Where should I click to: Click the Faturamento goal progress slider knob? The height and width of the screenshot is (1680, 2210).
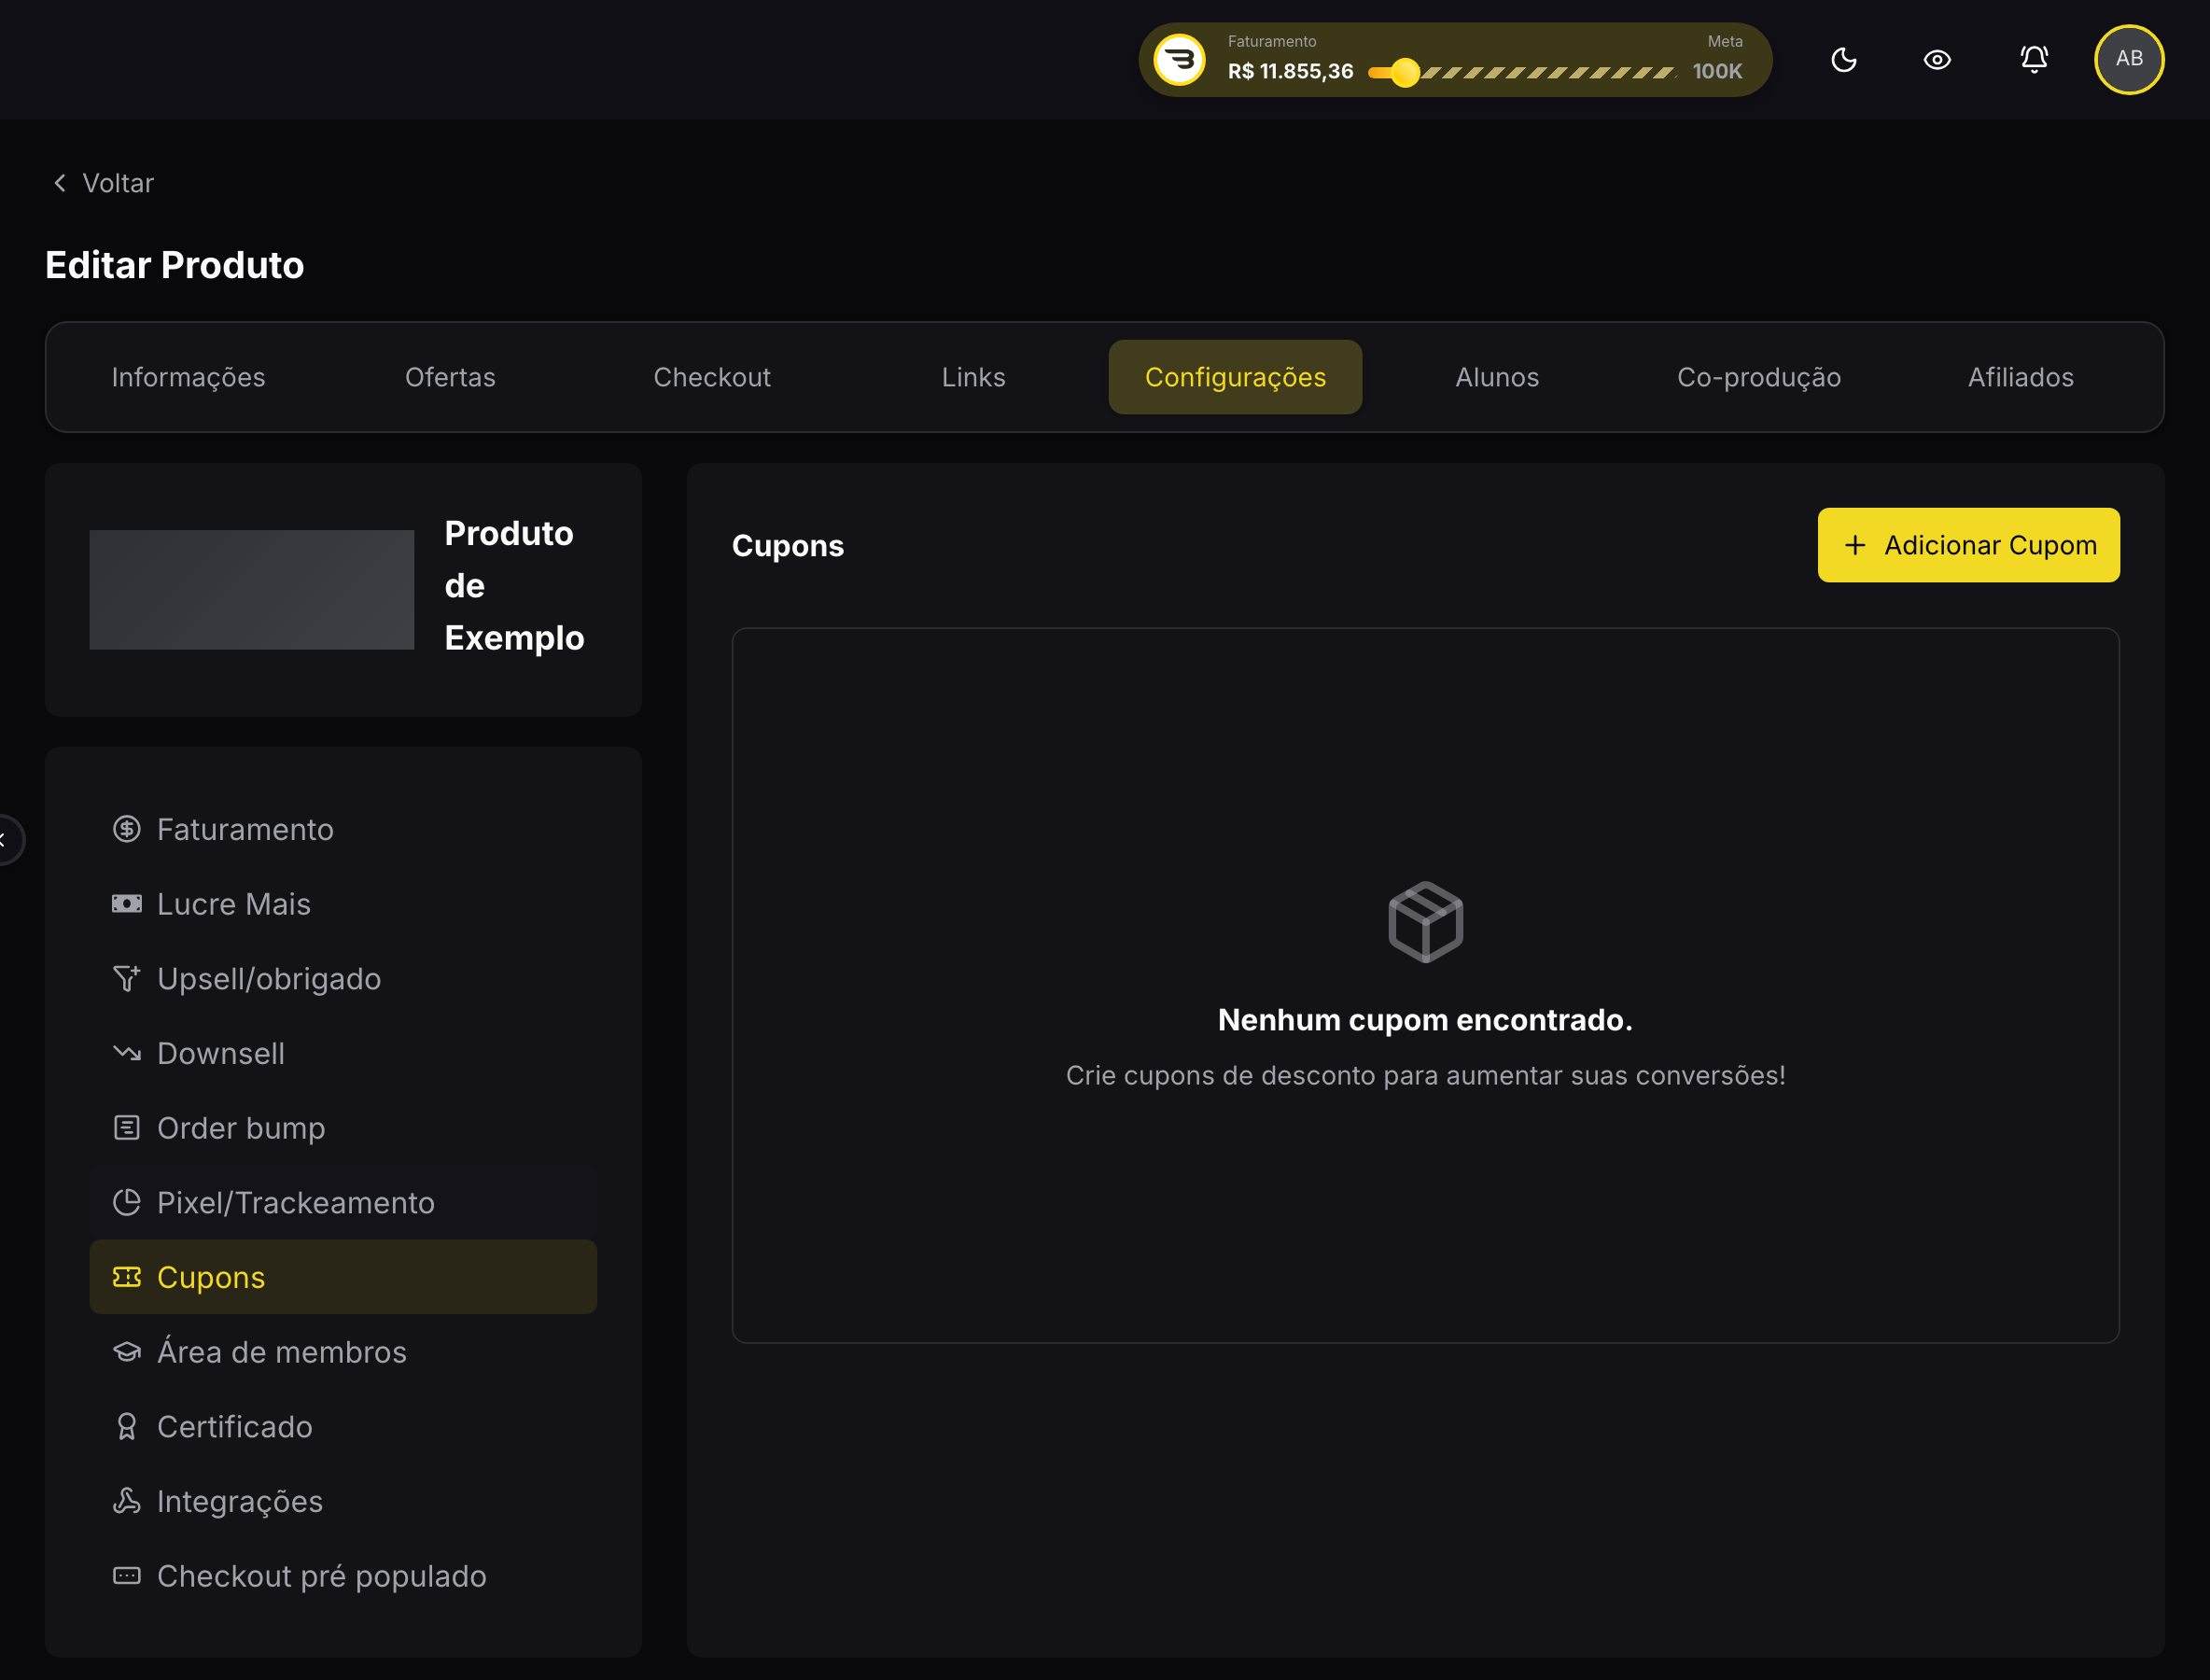point(1404,72)
